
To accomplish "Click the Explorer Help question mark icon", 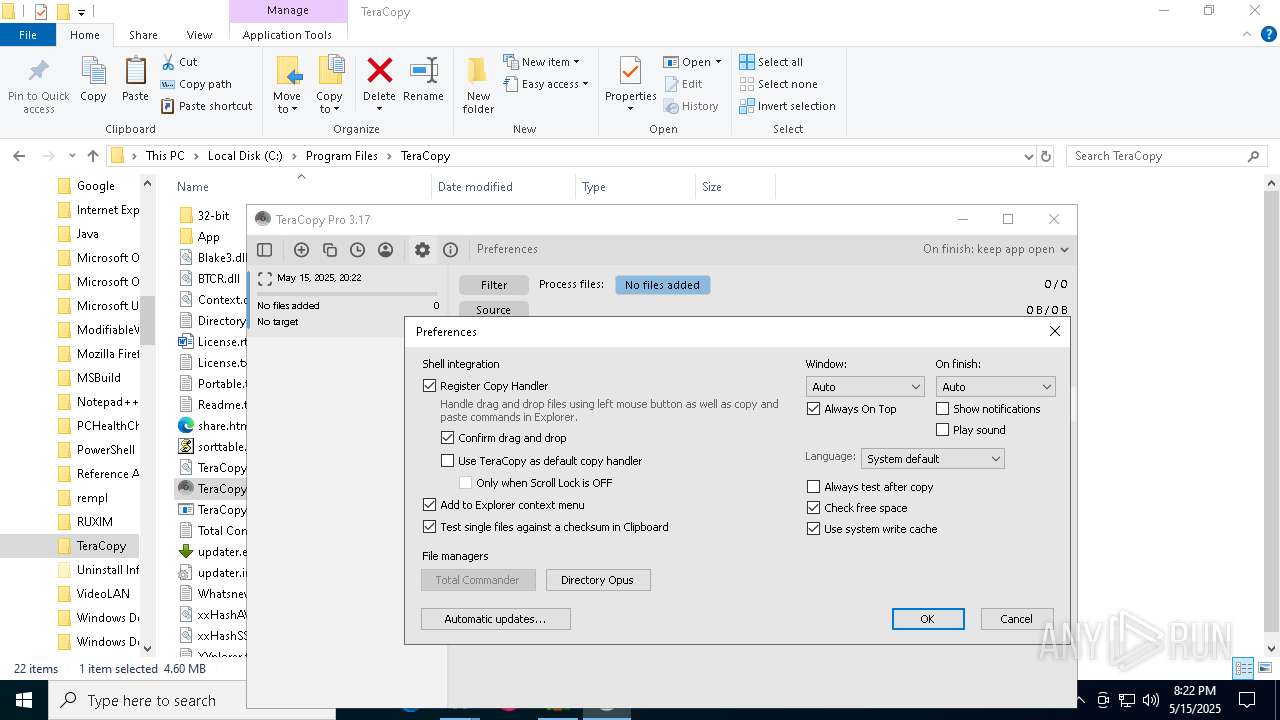I will tap(1269, 35).
